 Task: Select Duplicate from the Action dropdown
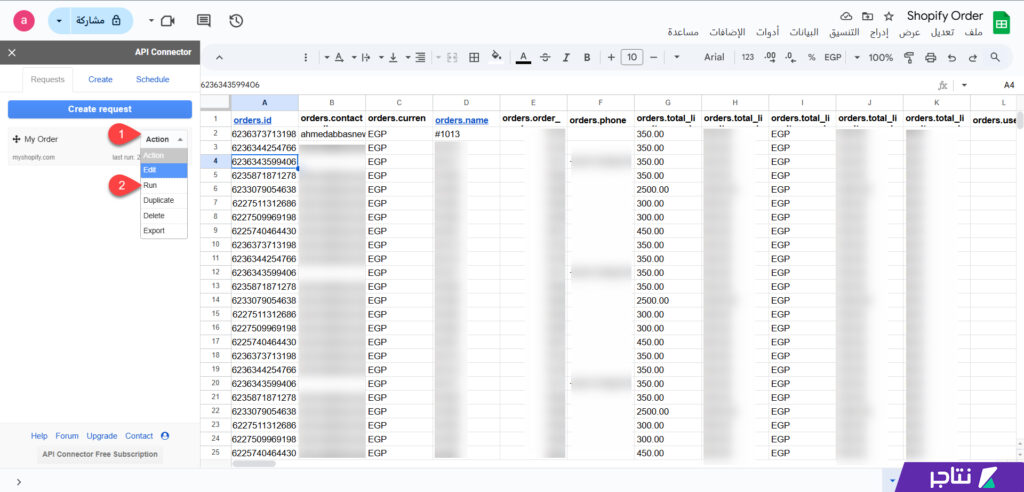[x=164, y=201]
